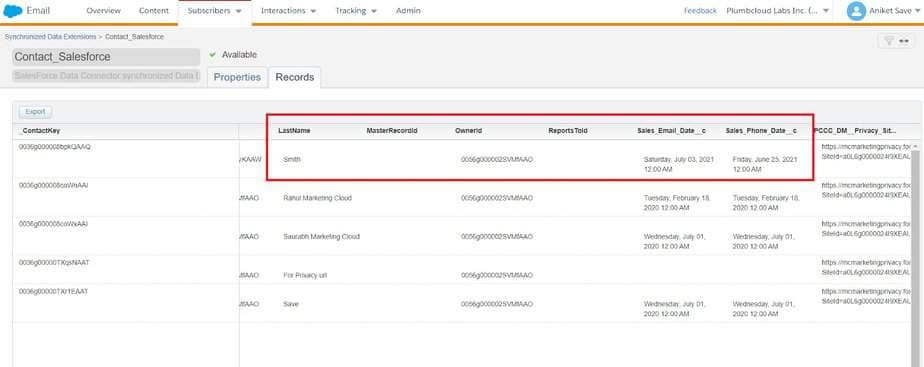The width and height of the screenshot is (924, 367).
Task: Click the Contact_Salesforce breadcrumb text
Action: 134,37
